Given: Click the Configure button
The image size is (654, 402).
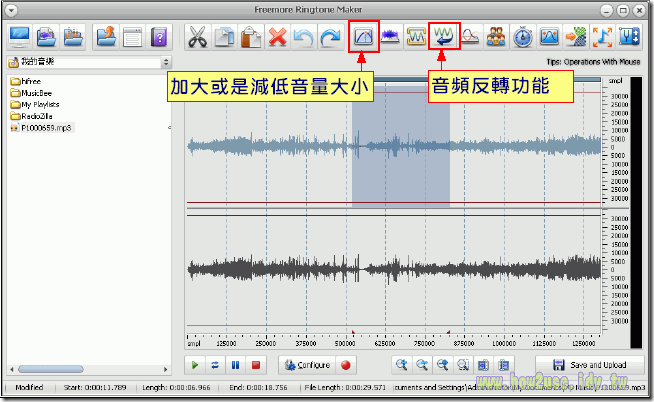Looking at the screenshot, I should [307, 365].
